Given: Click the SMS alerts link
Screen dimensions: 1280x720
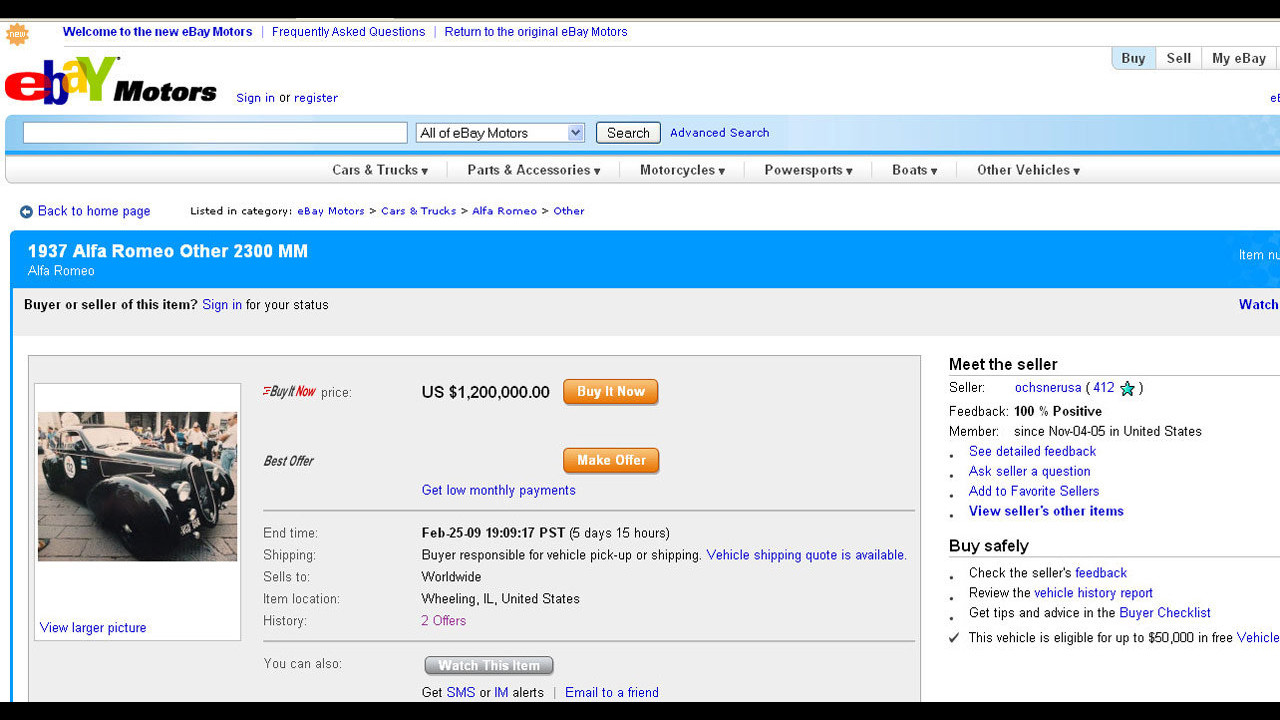Looking at the screenshot, I should [461, 693].
